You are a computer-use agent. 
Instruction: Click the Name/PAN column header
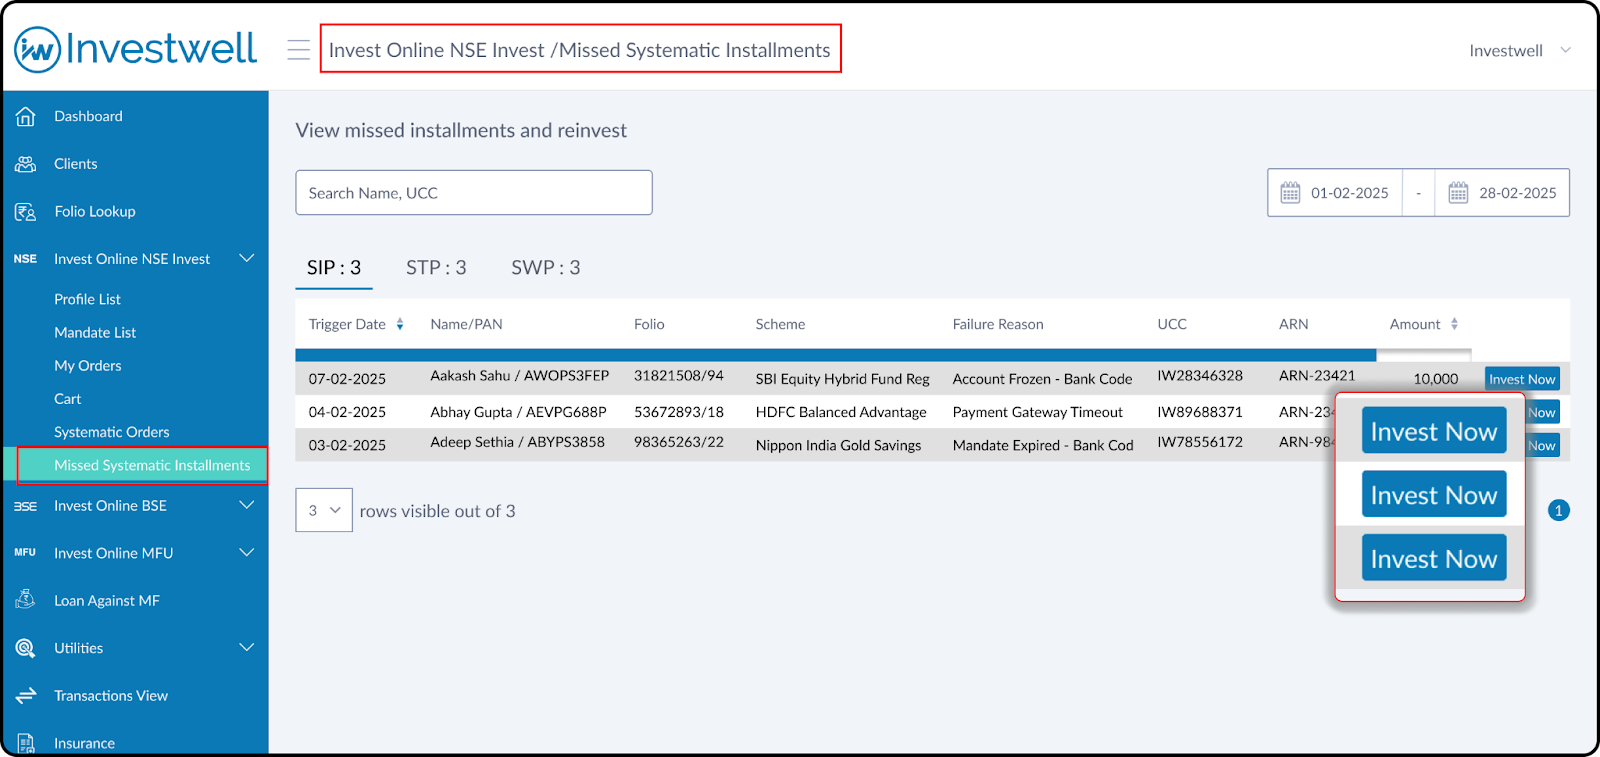click(x=466, y=324)
